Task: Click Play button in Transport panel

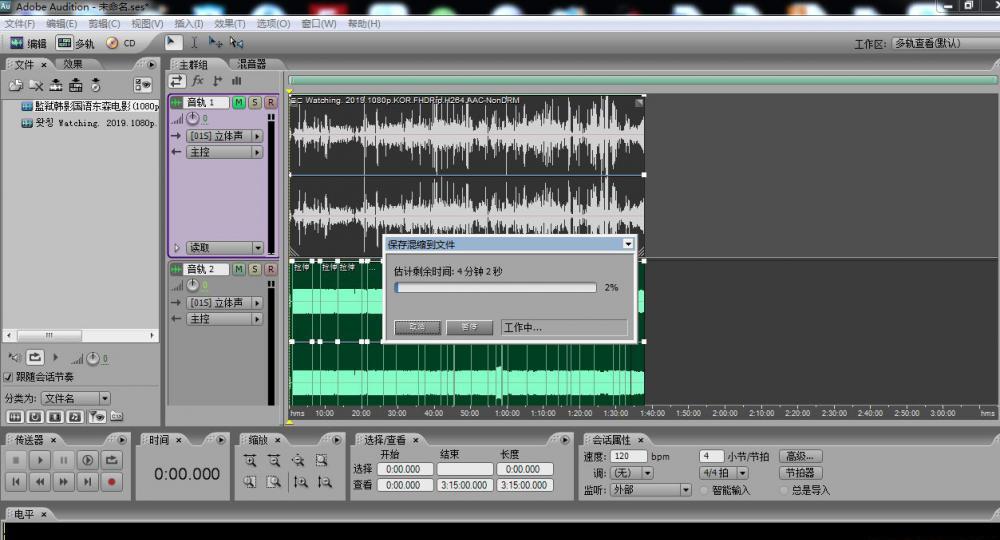Action: [x=40, y=460]
